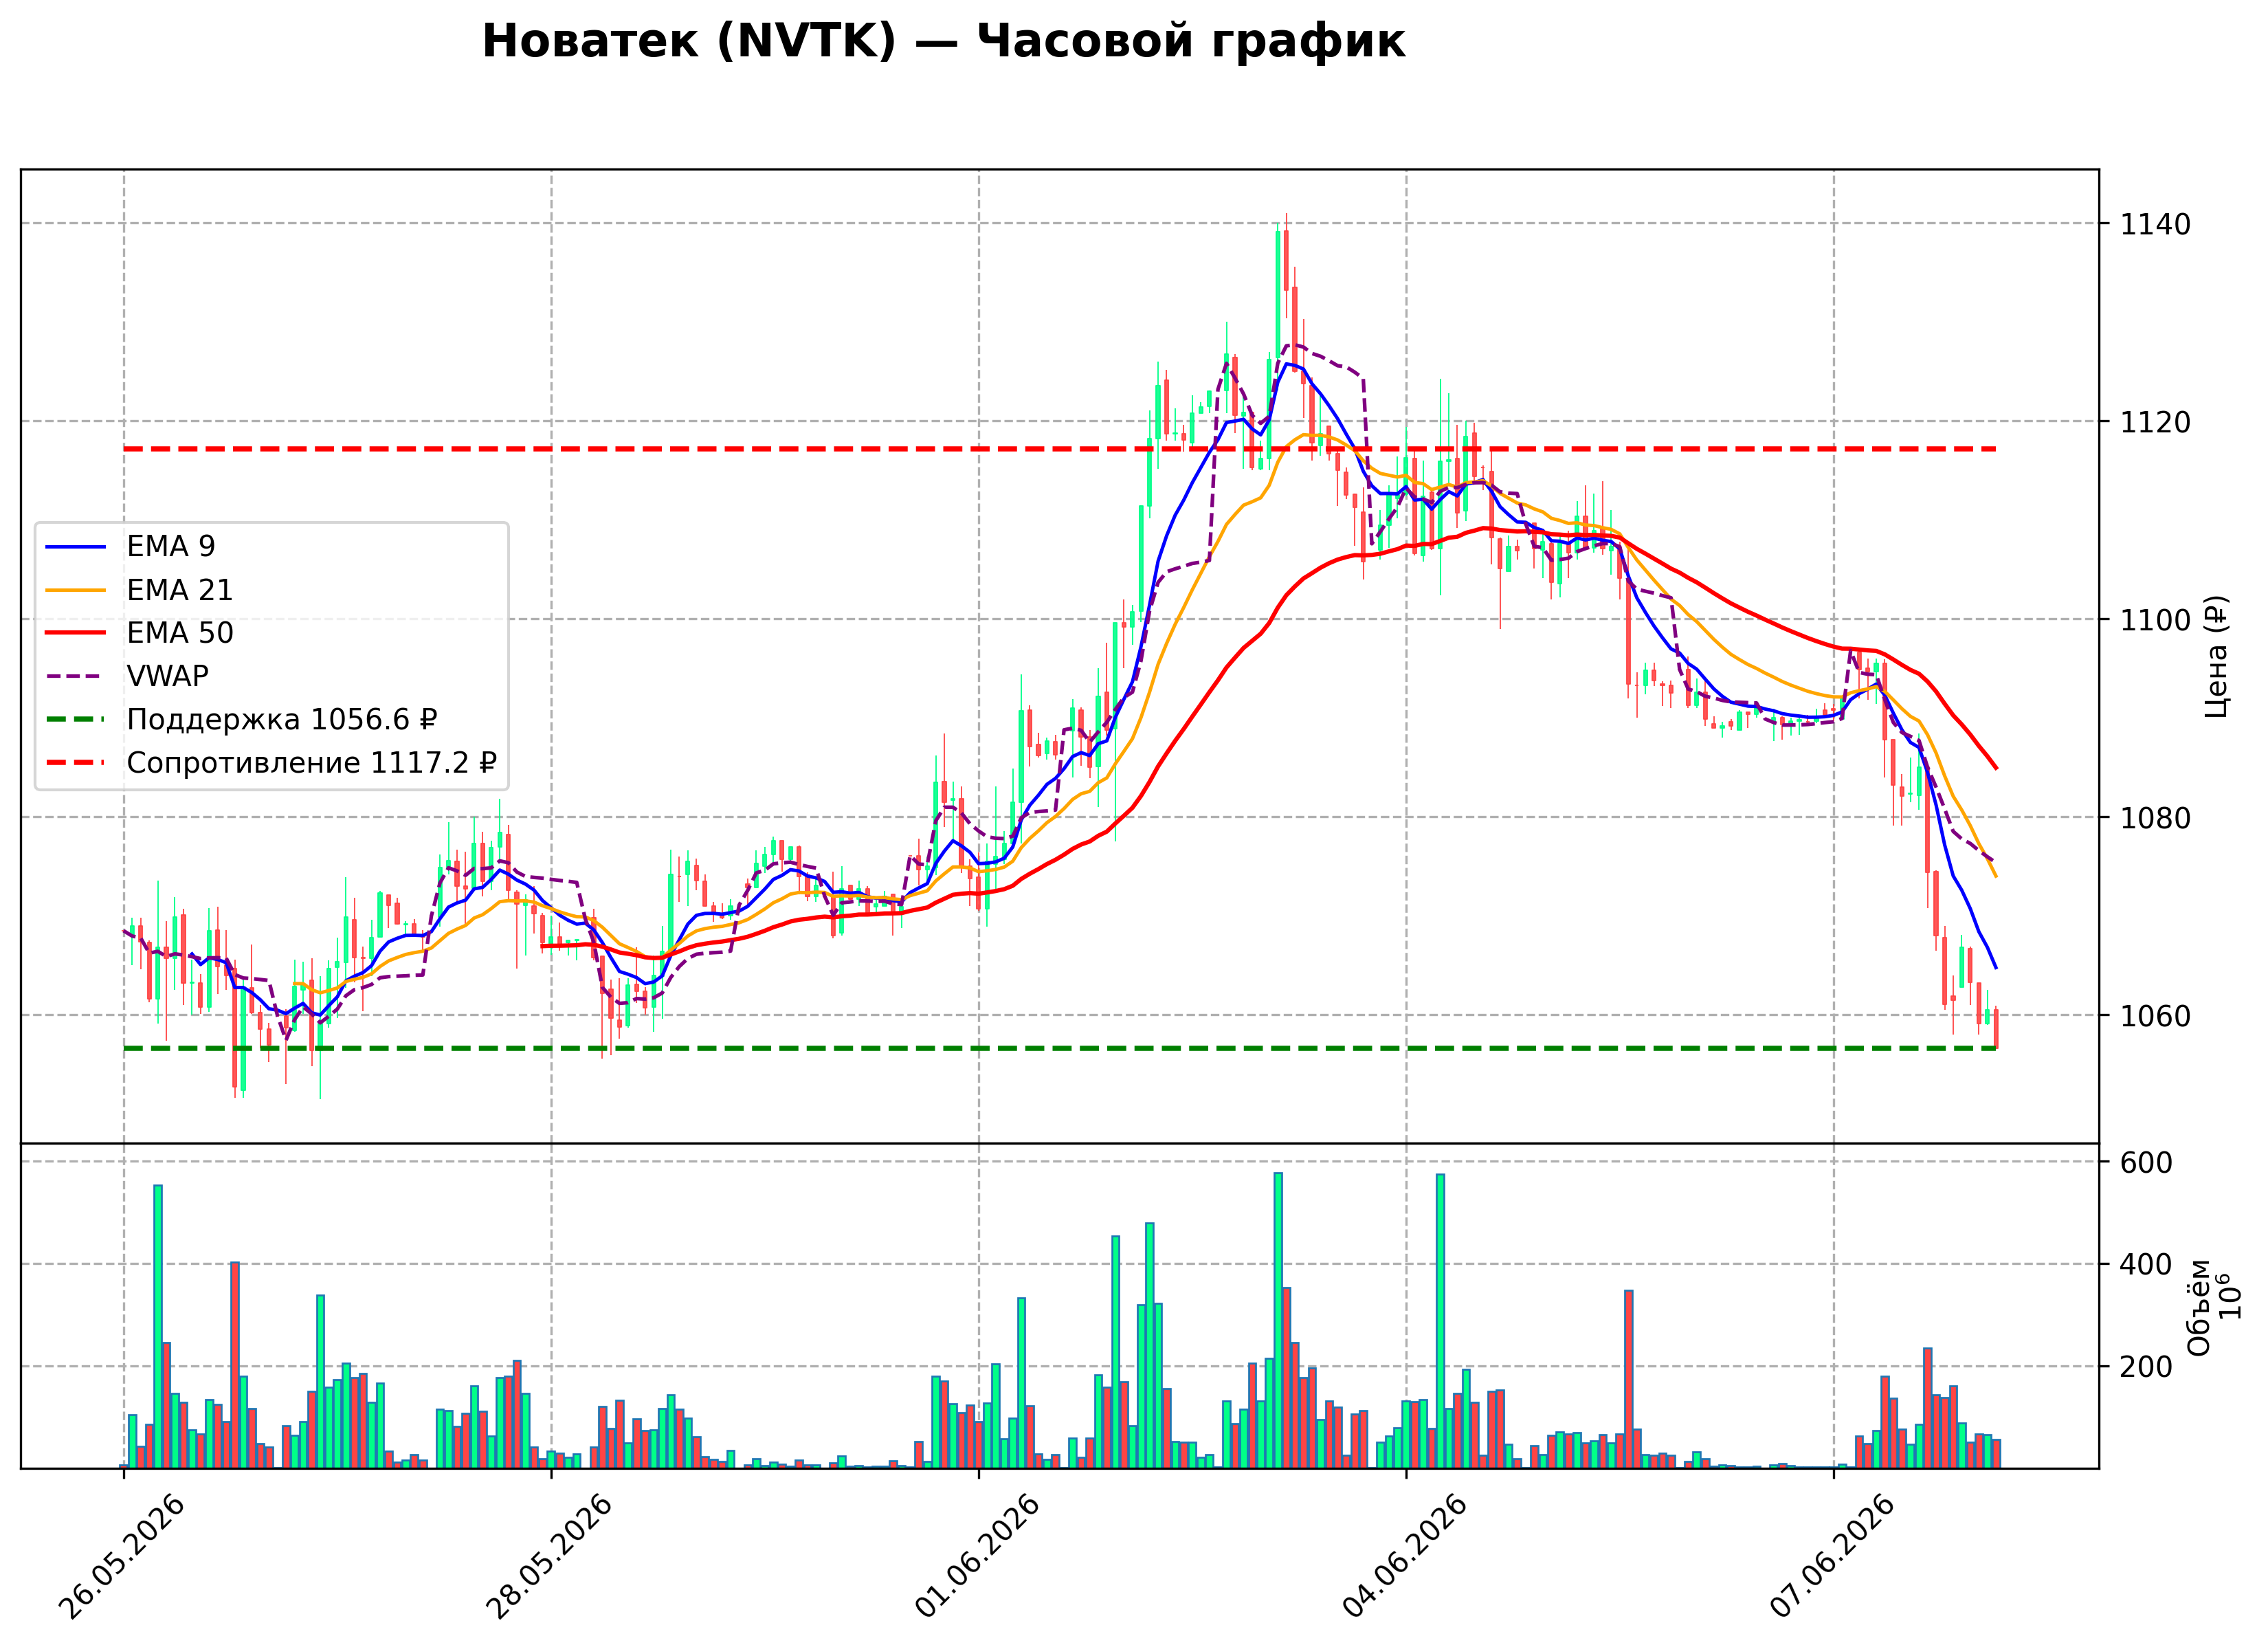
Task: Click the 1140 price axis label
Action: click(2155, 224)
